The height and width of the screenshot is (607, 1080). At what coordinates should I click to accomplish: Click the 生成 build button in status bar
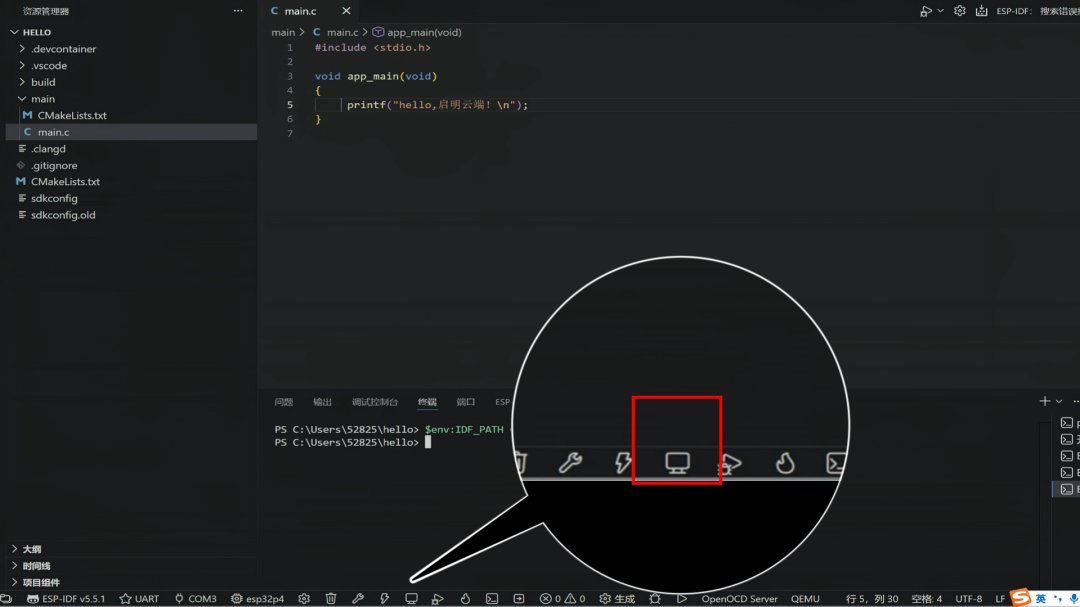click(x=617, y=599)
